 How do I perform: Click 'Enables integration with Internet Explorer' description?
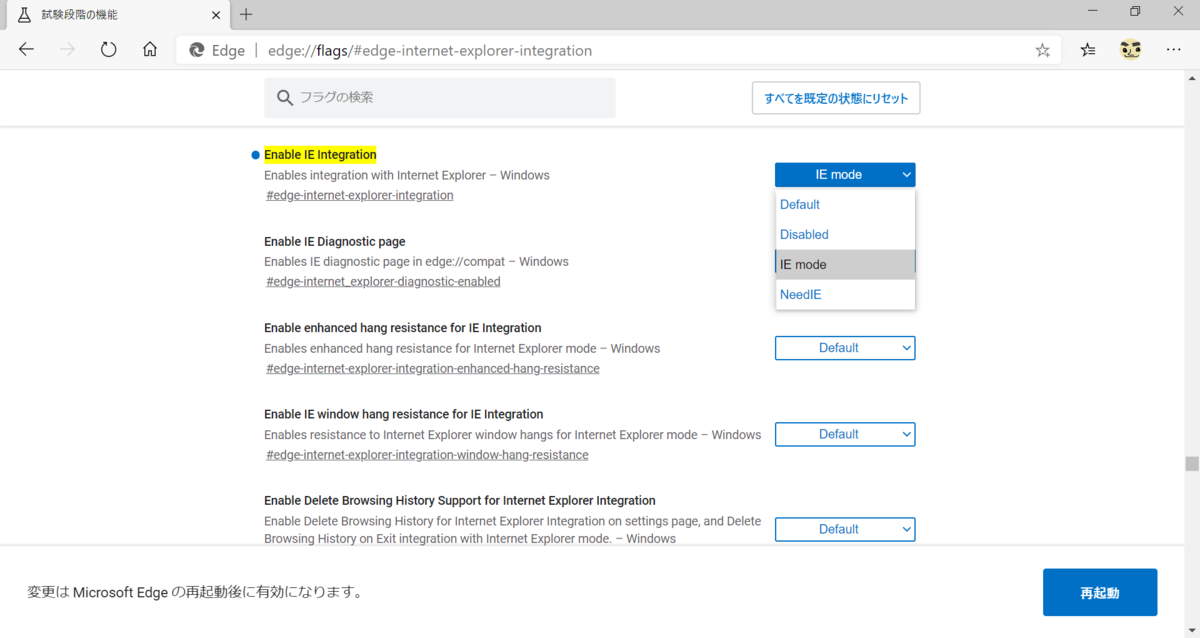(x=407, y=175)
